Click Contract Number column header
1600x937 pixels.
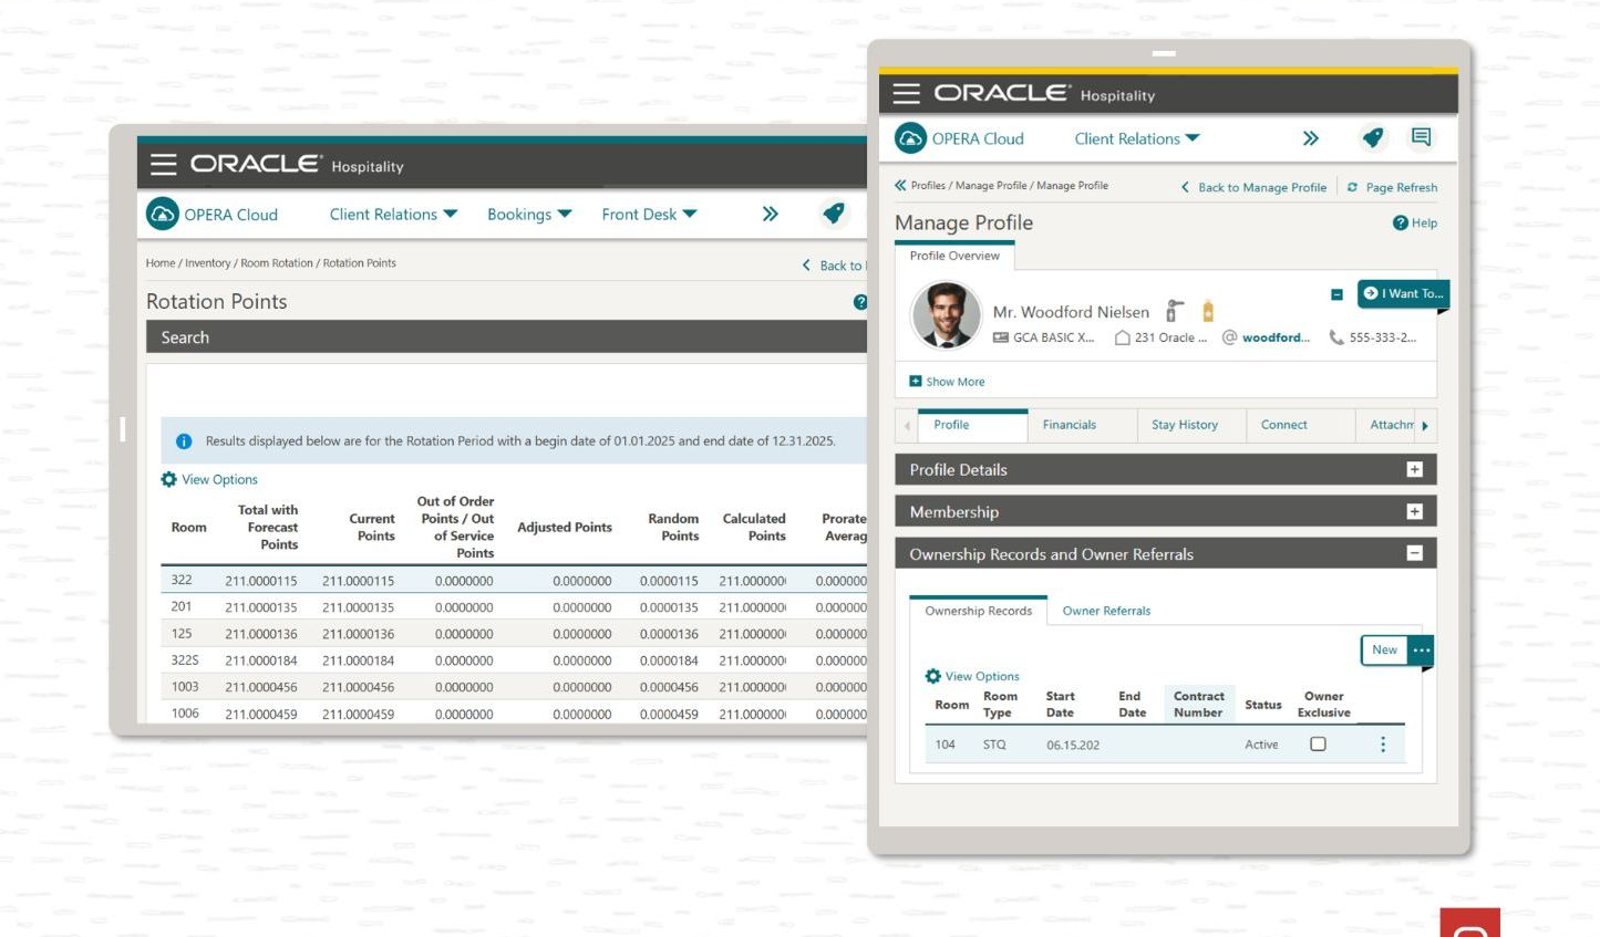point(1198,704)
